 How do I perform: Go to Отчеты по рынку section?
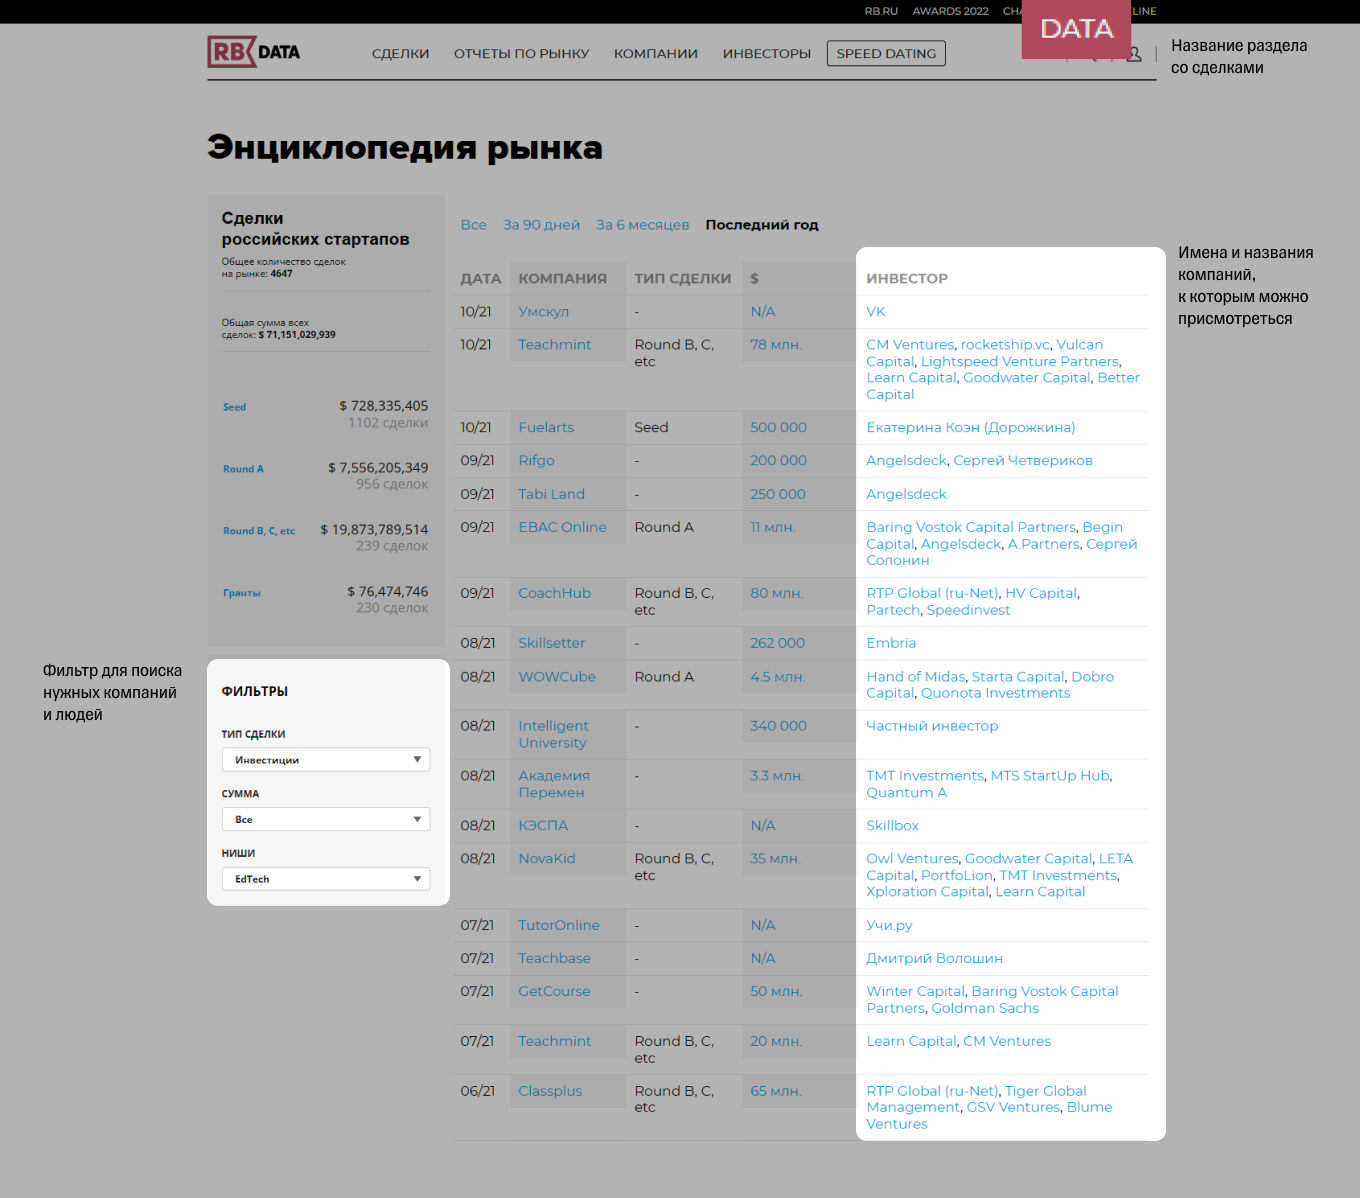coord(521,54)
